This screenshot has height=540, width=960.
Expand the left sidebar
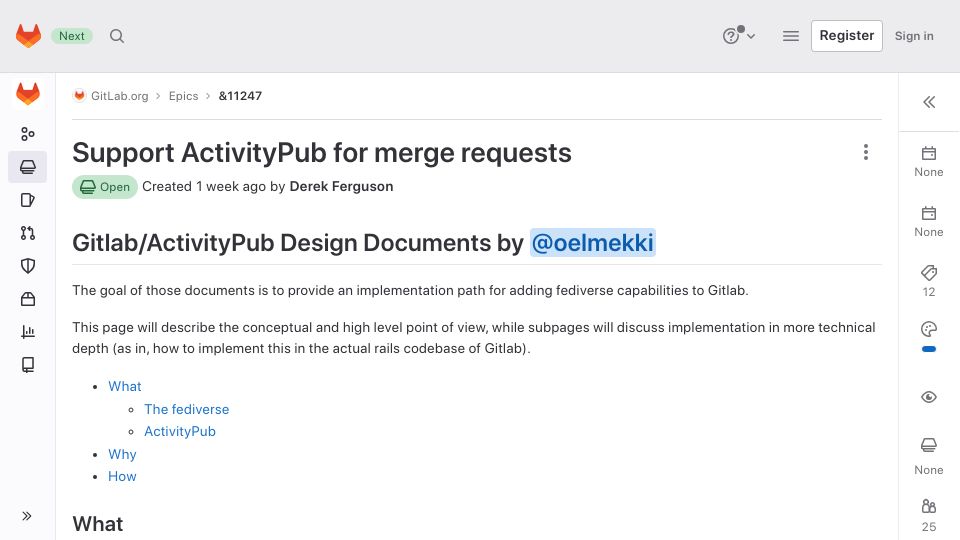pos(27,516)
